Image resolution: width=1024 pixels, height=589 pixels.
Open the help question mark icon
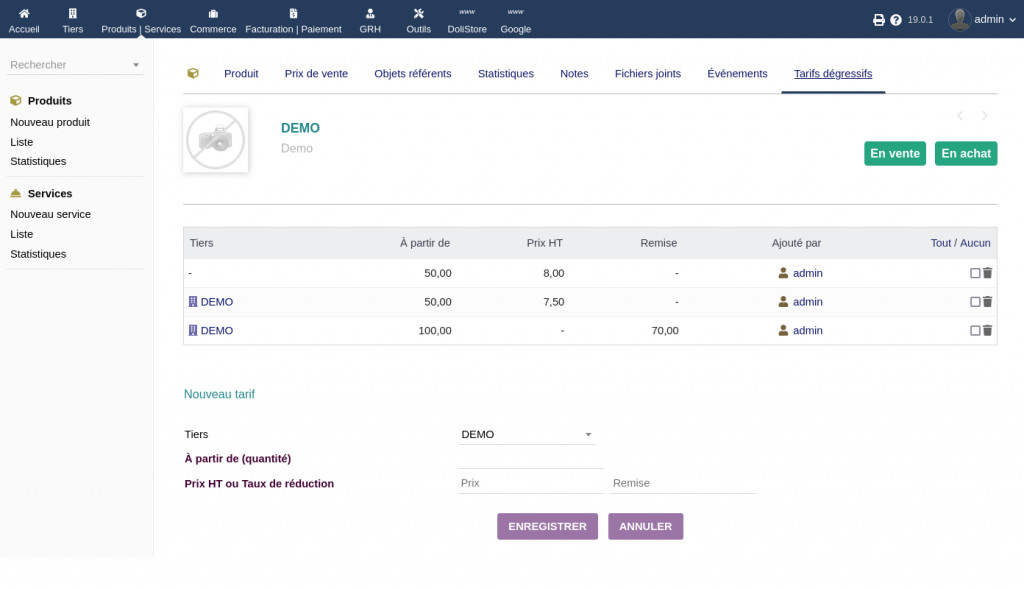pos(896,20)
